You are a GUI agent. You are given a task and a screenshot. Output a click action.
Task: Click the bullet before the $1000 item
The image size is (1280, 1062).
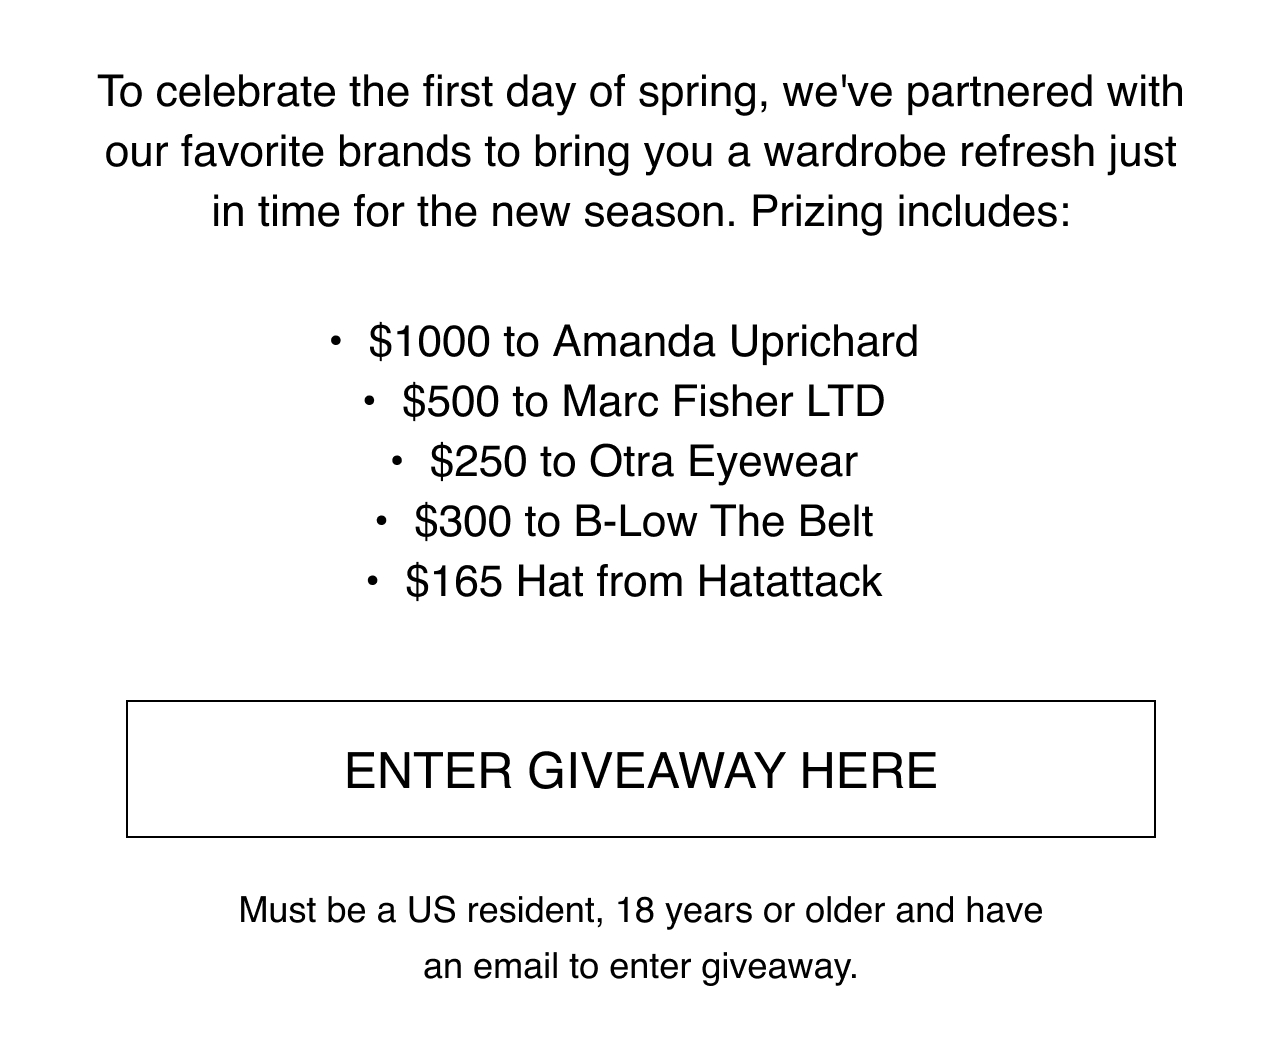tap(336, 342)
